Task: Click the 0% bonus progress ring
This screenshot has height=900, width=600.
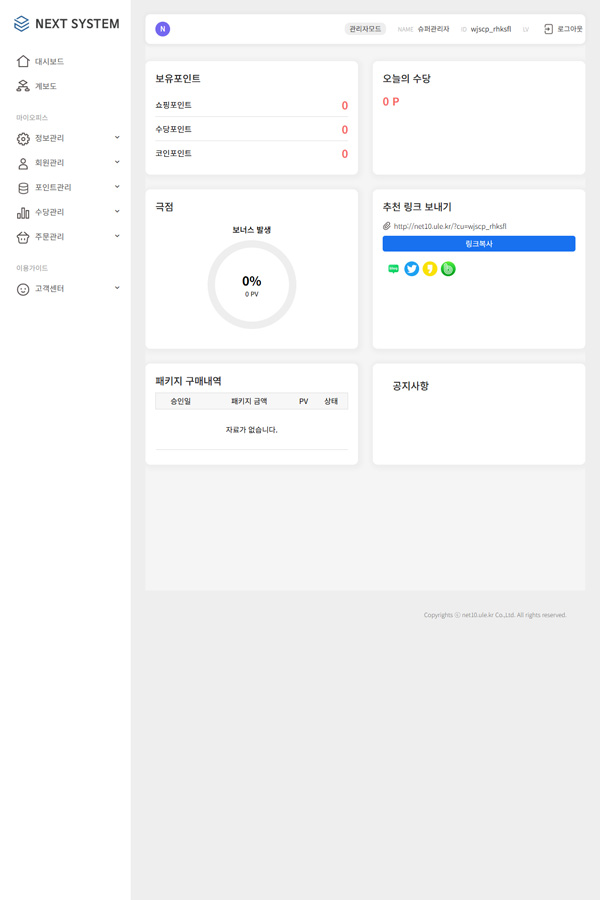Action: (252, 285)
